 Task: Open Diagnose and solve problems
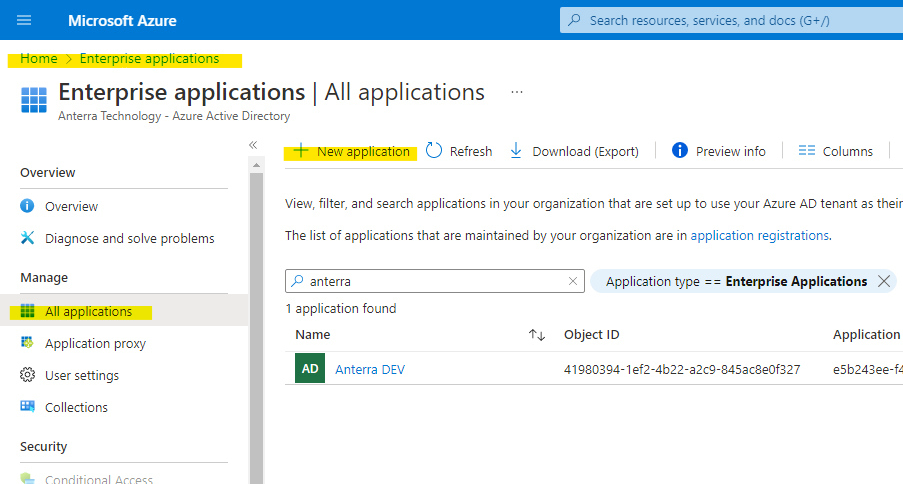pyautogui.click(x=130, y=239)
